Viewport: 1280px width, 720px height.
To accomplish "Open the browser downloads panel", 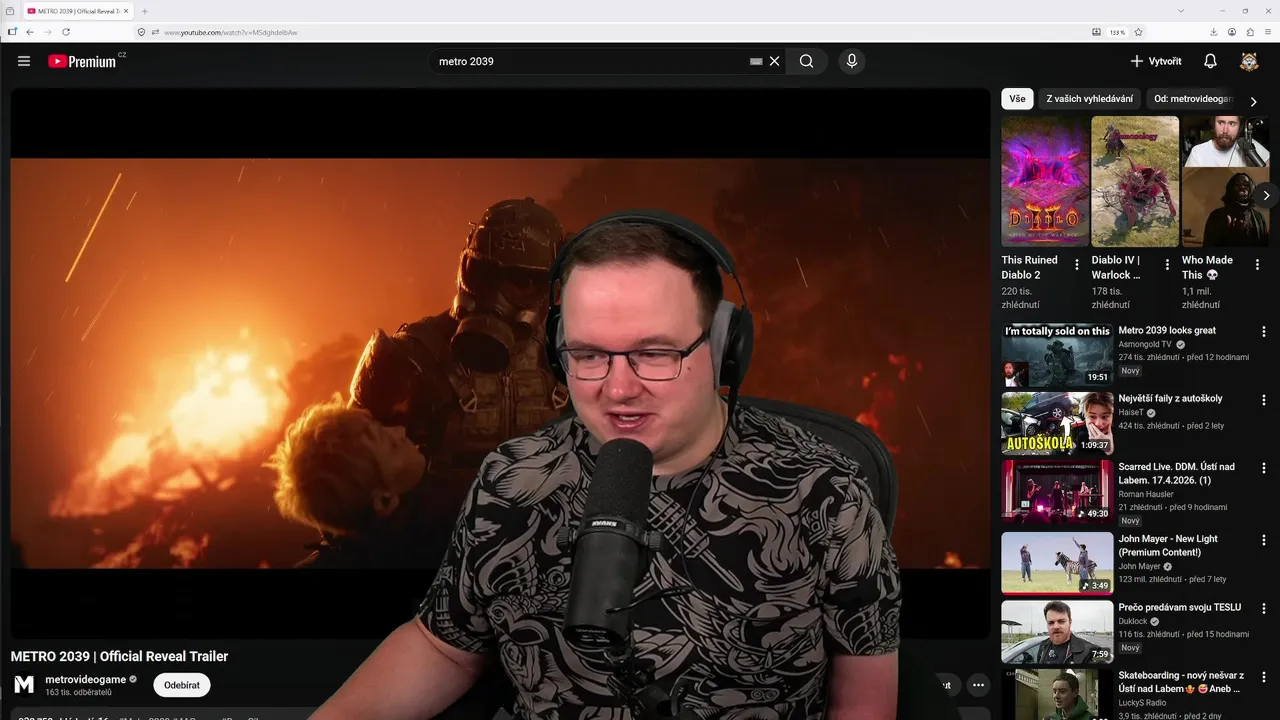I will (1214, 32).
